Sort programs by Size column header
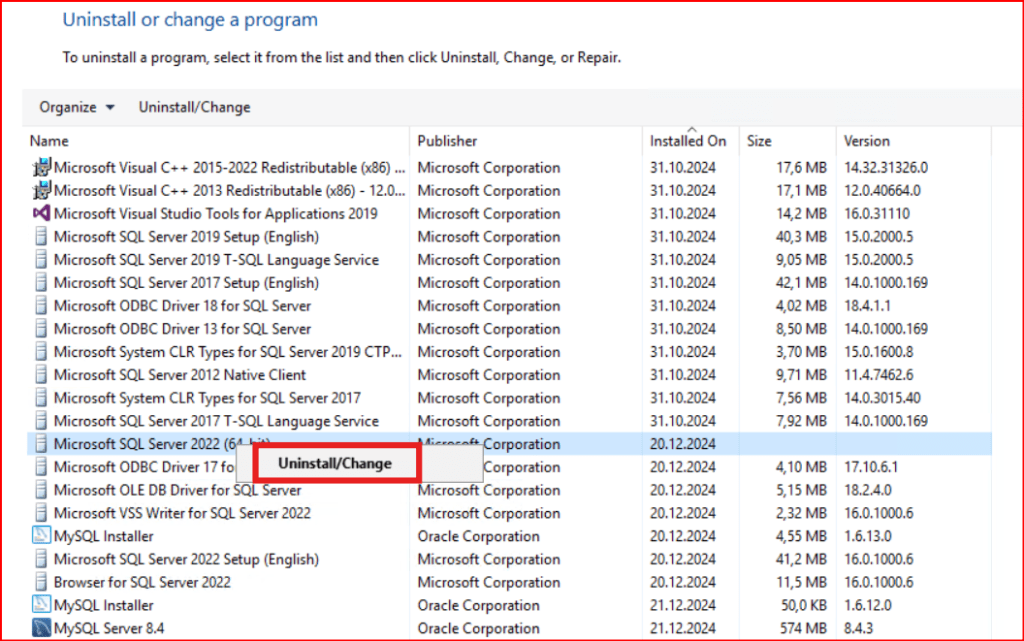Image resolution: width=1024 pixels, height=641 pixels. pos(759,141)
